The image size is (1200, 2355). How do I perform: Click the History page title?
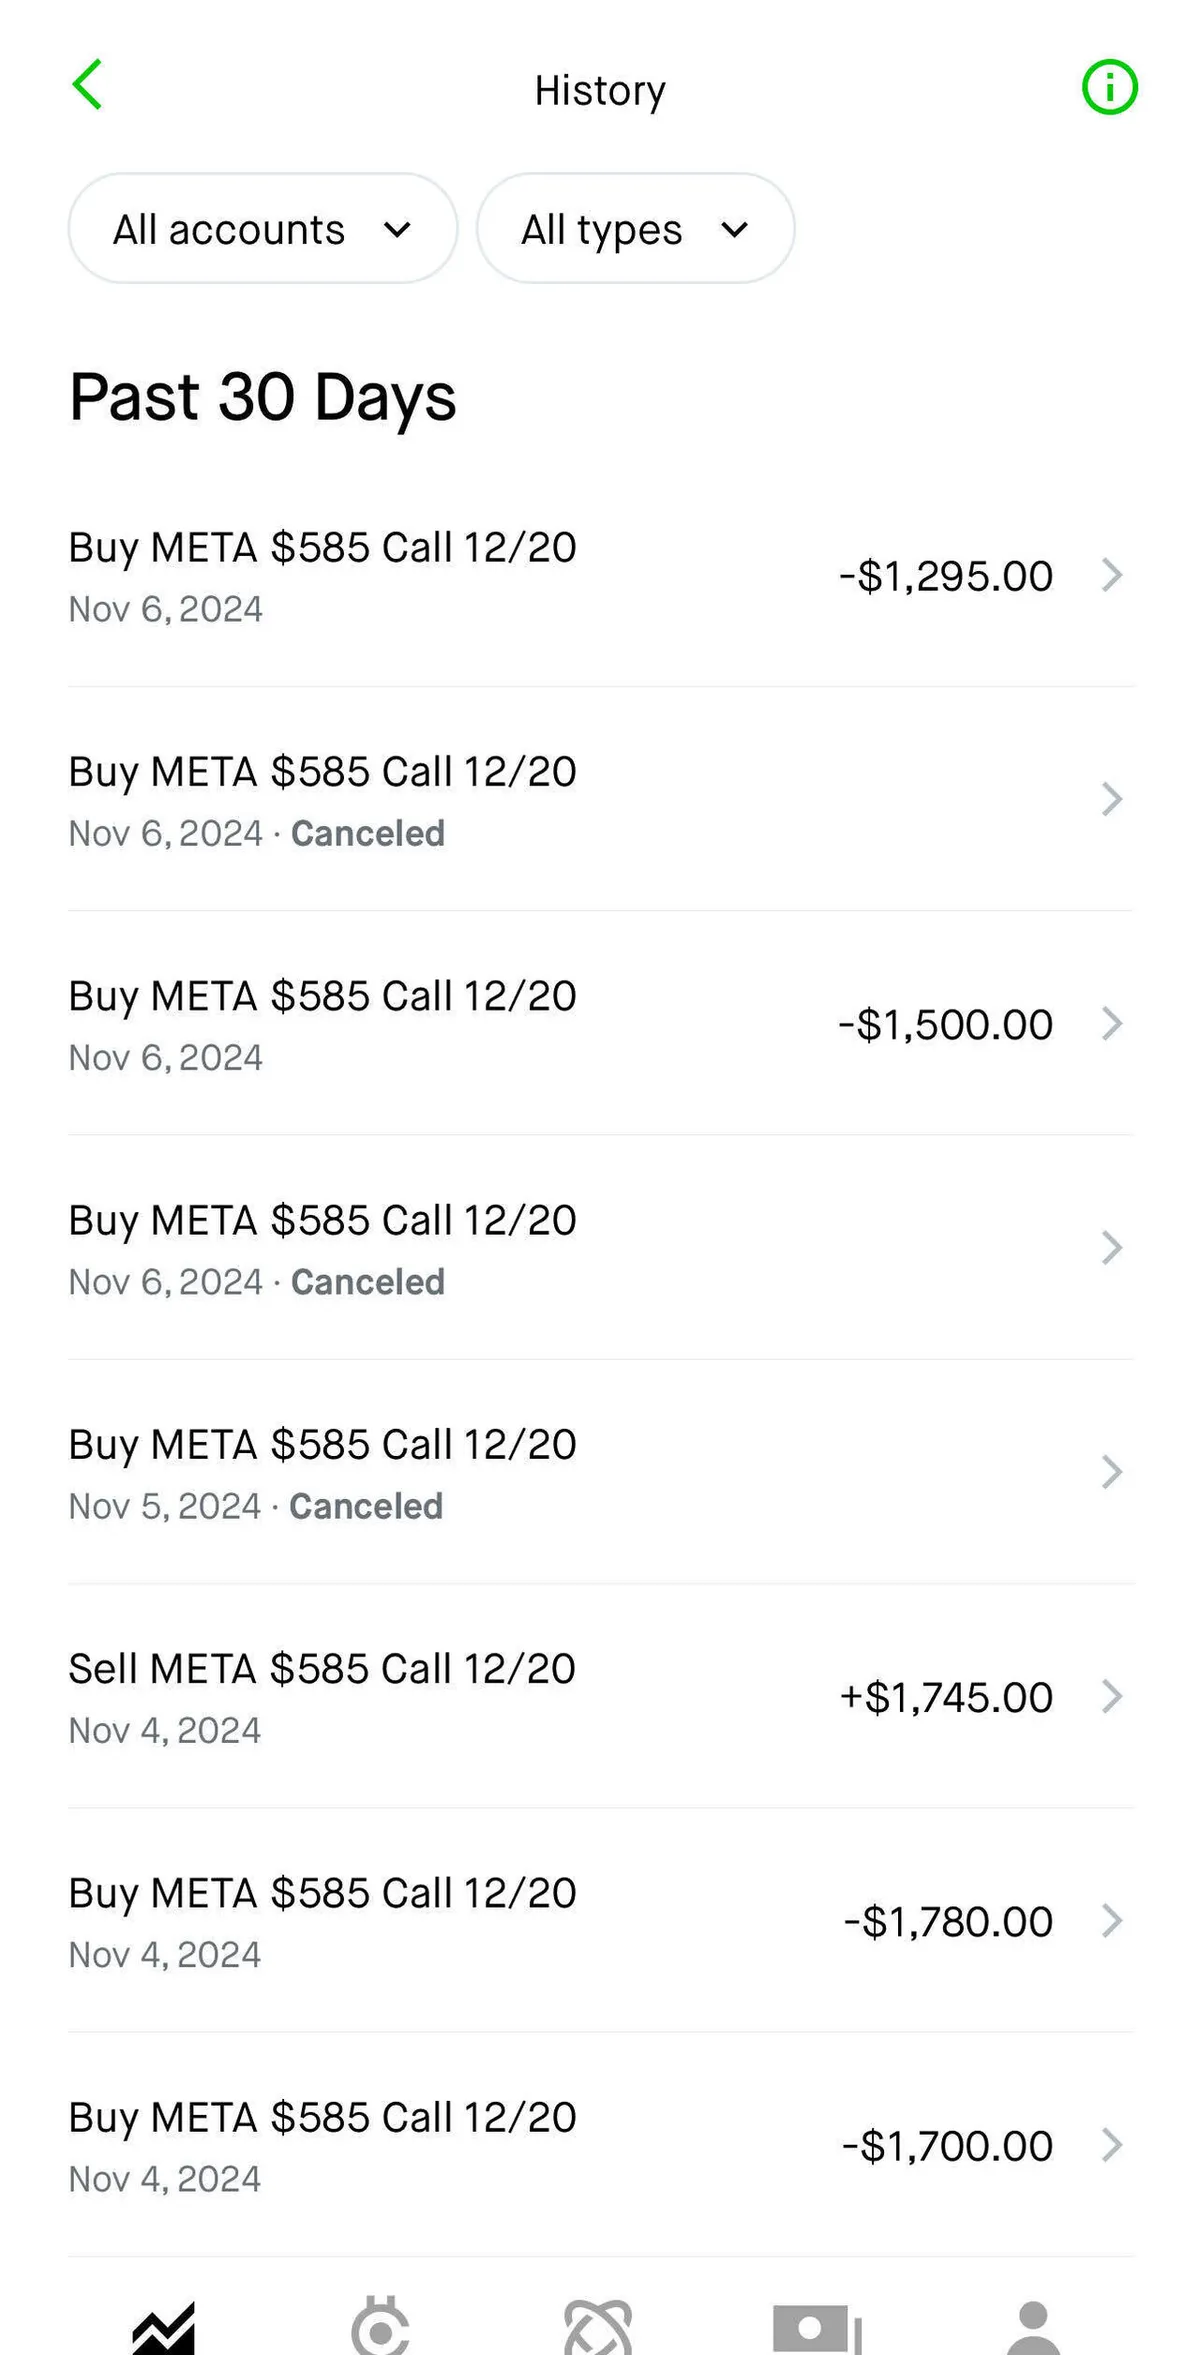600,90
